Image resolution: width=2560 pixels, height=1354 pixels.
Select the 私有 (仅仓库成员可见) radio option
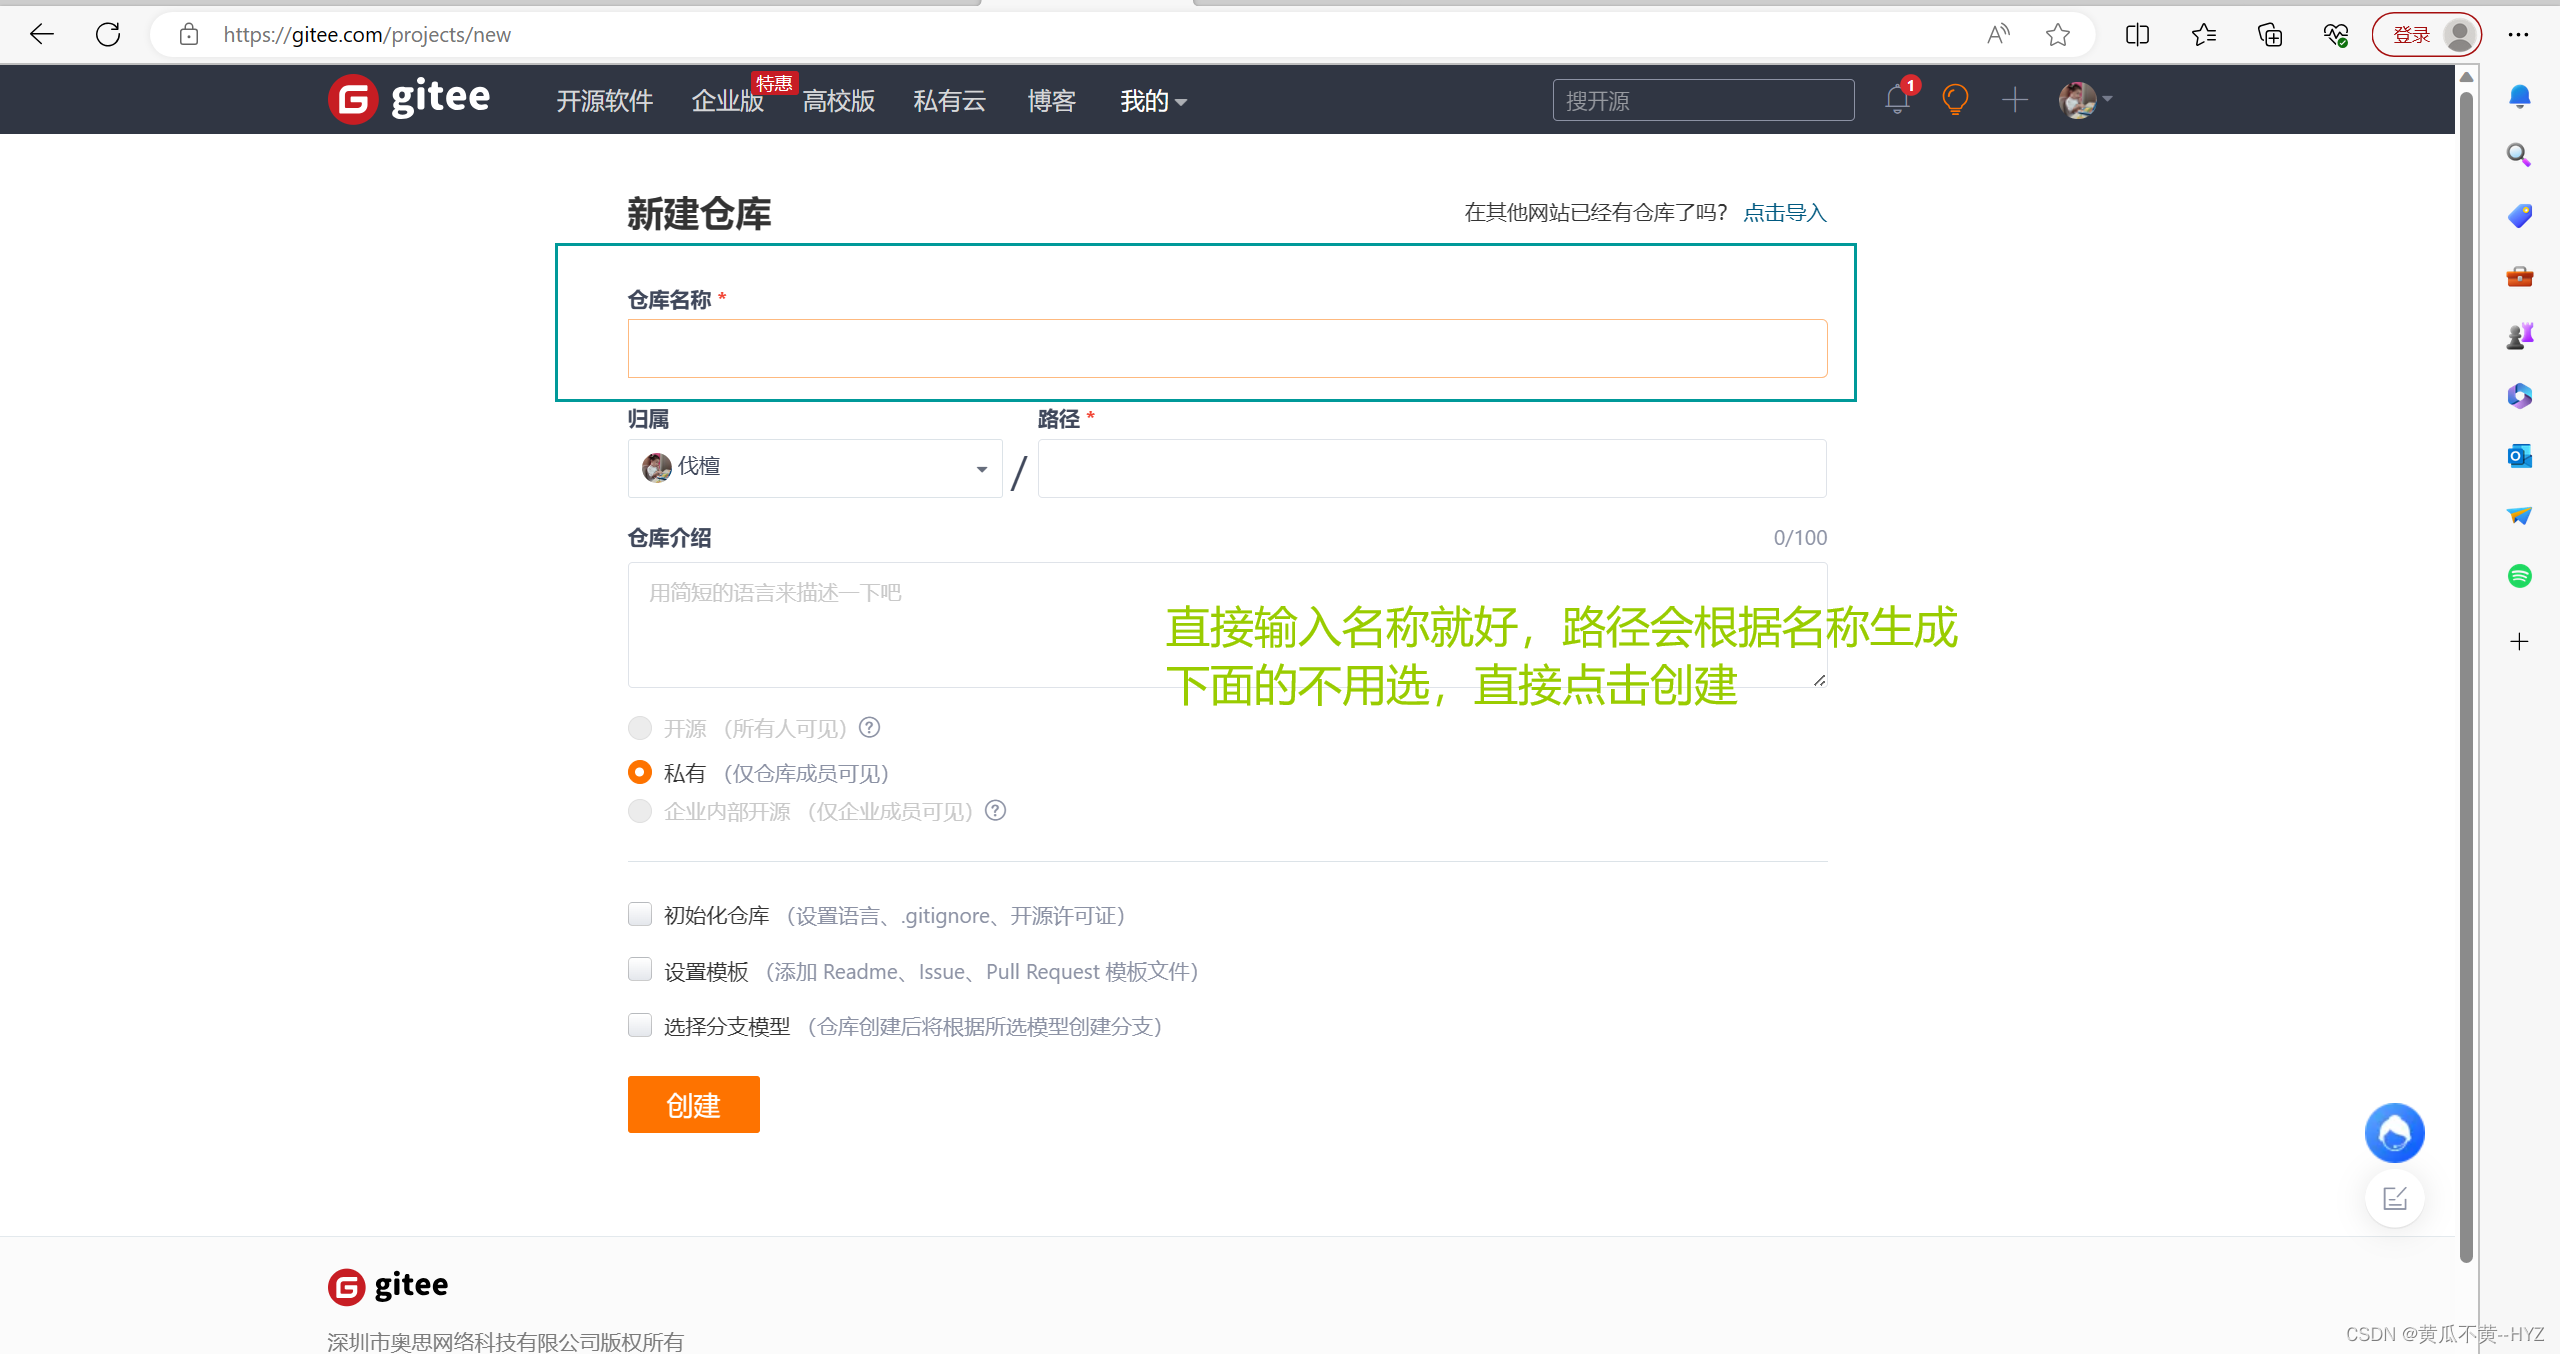click(x=640, y=772)
